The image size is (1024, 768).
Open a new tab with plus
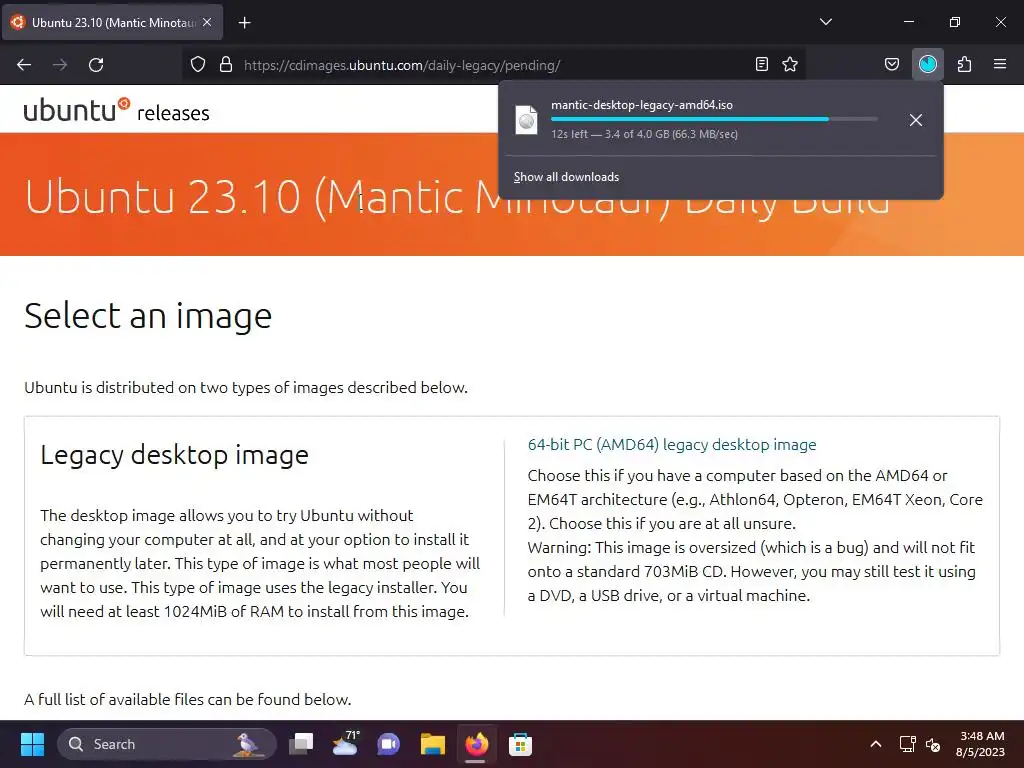[244, 23]
